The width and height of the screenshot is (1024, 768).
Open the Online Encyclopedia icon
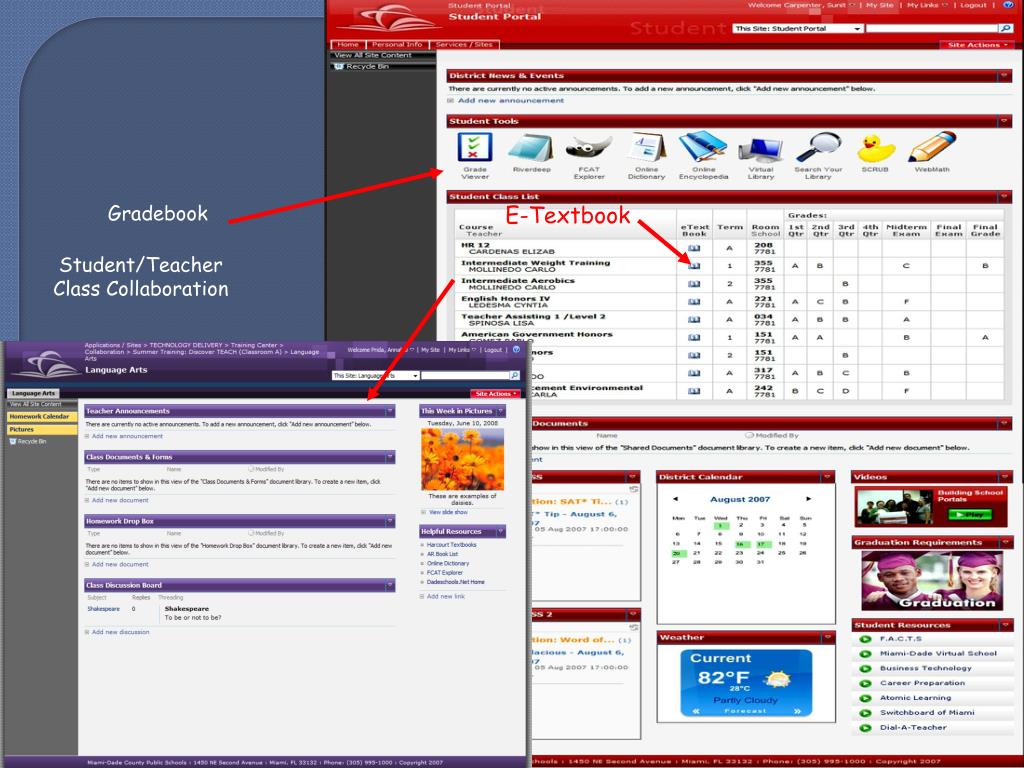703,148
